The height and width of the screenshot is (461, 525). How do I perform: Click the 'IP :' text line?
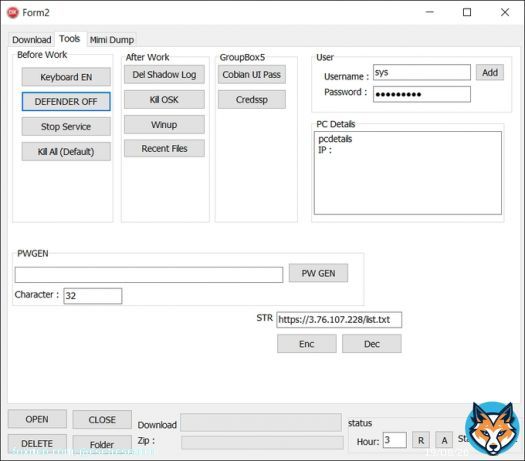coord(325,150)
